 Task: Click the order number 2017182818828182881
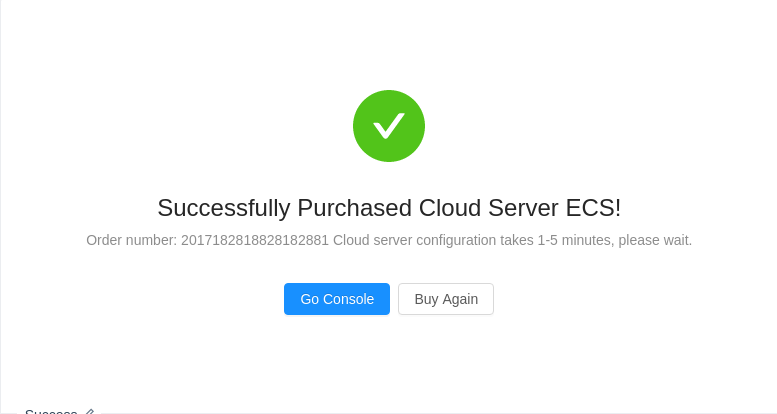pos(255,240)
